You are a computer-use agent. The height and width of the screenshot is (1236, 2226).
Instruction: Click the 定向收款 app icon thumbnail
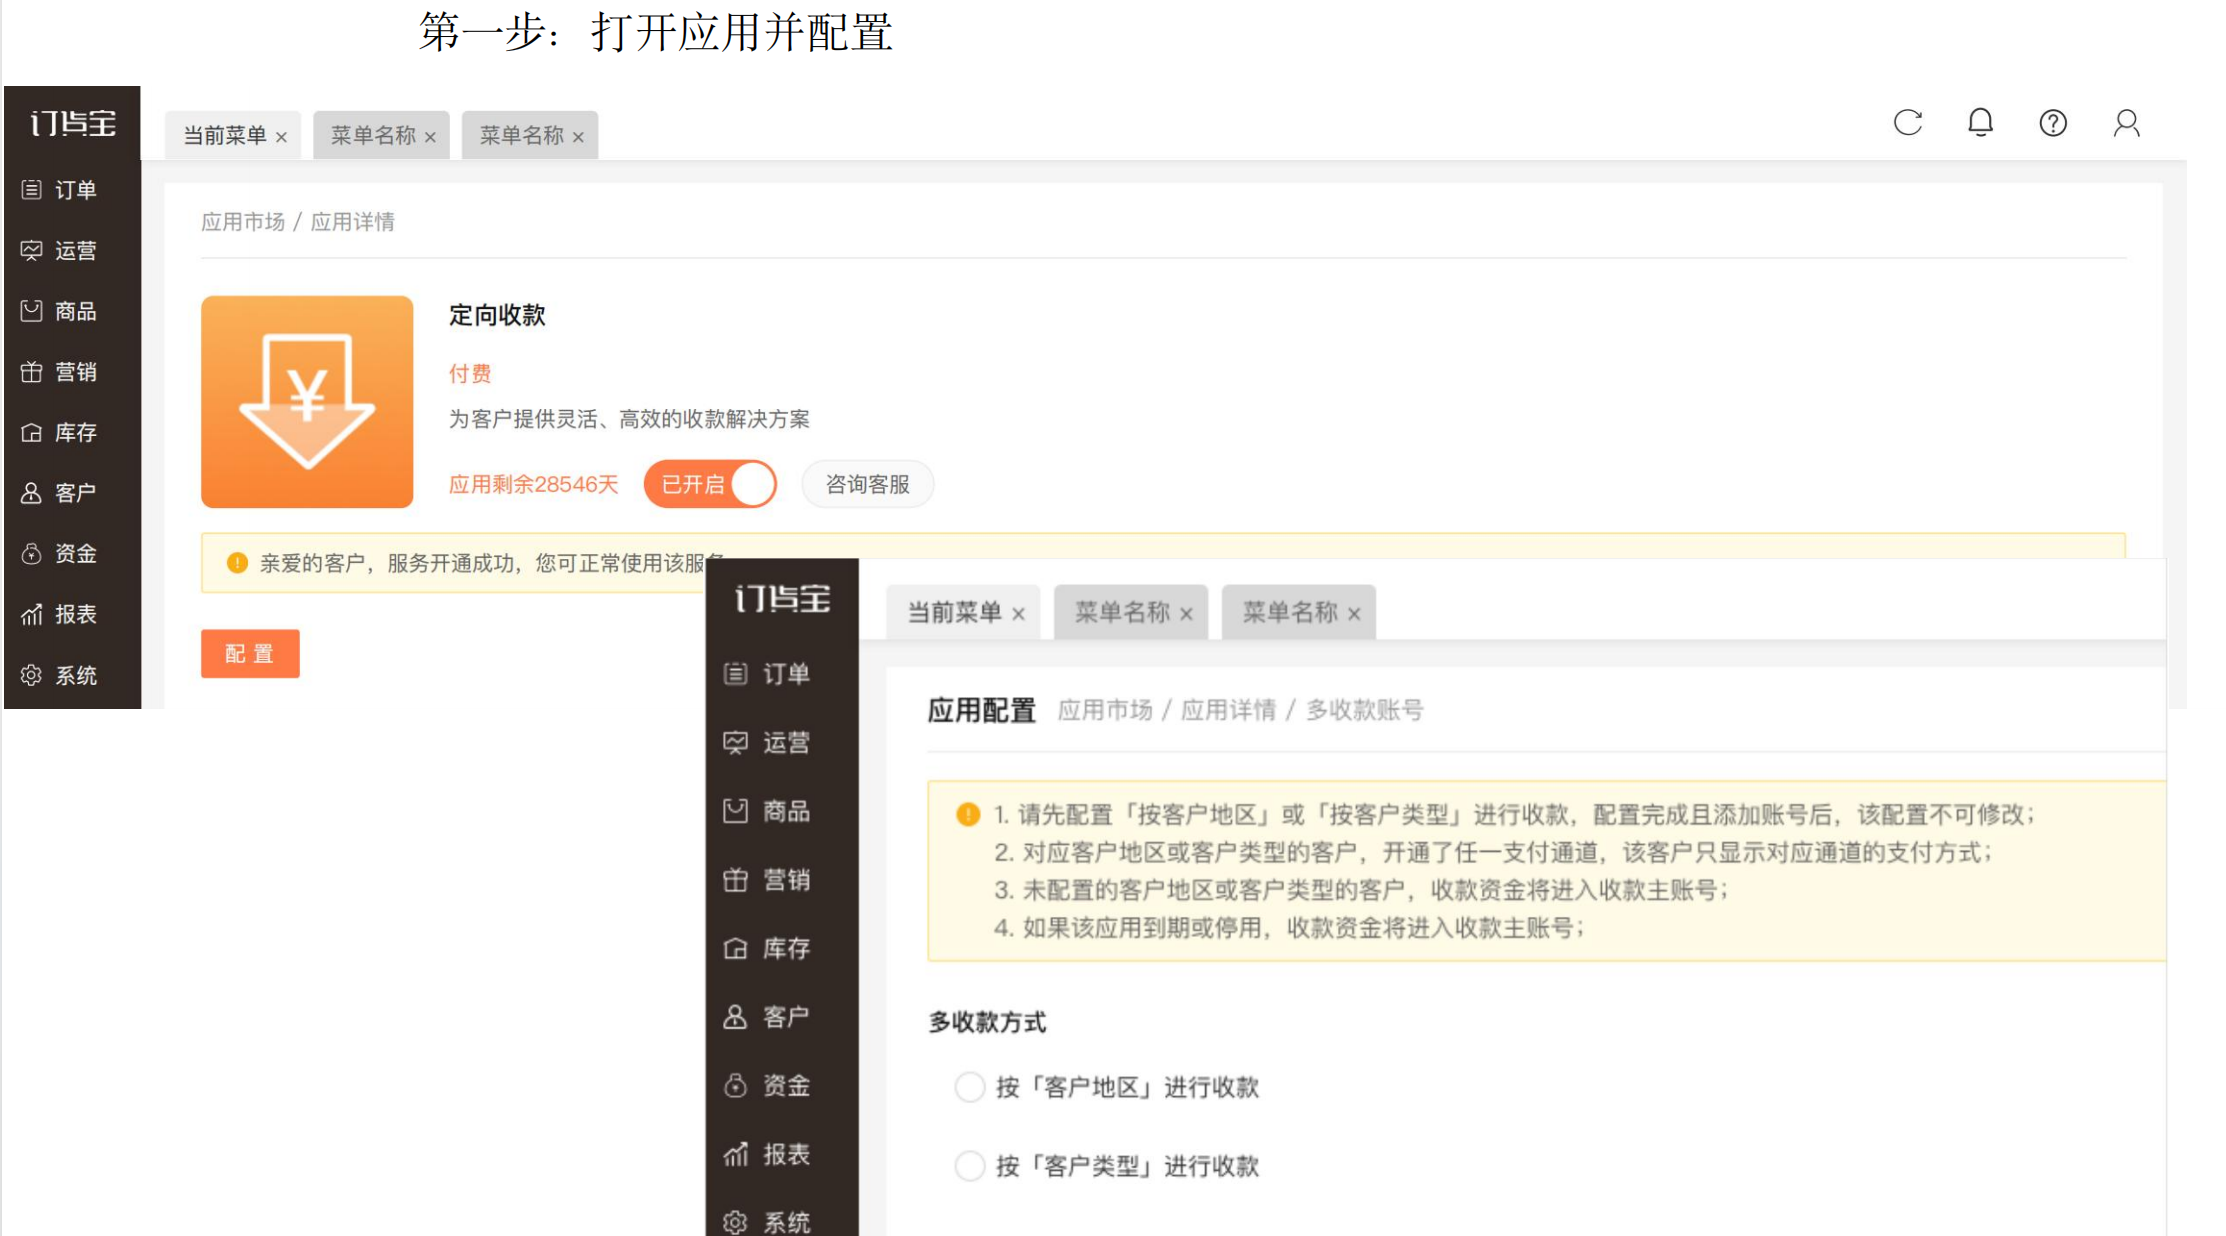307,401
